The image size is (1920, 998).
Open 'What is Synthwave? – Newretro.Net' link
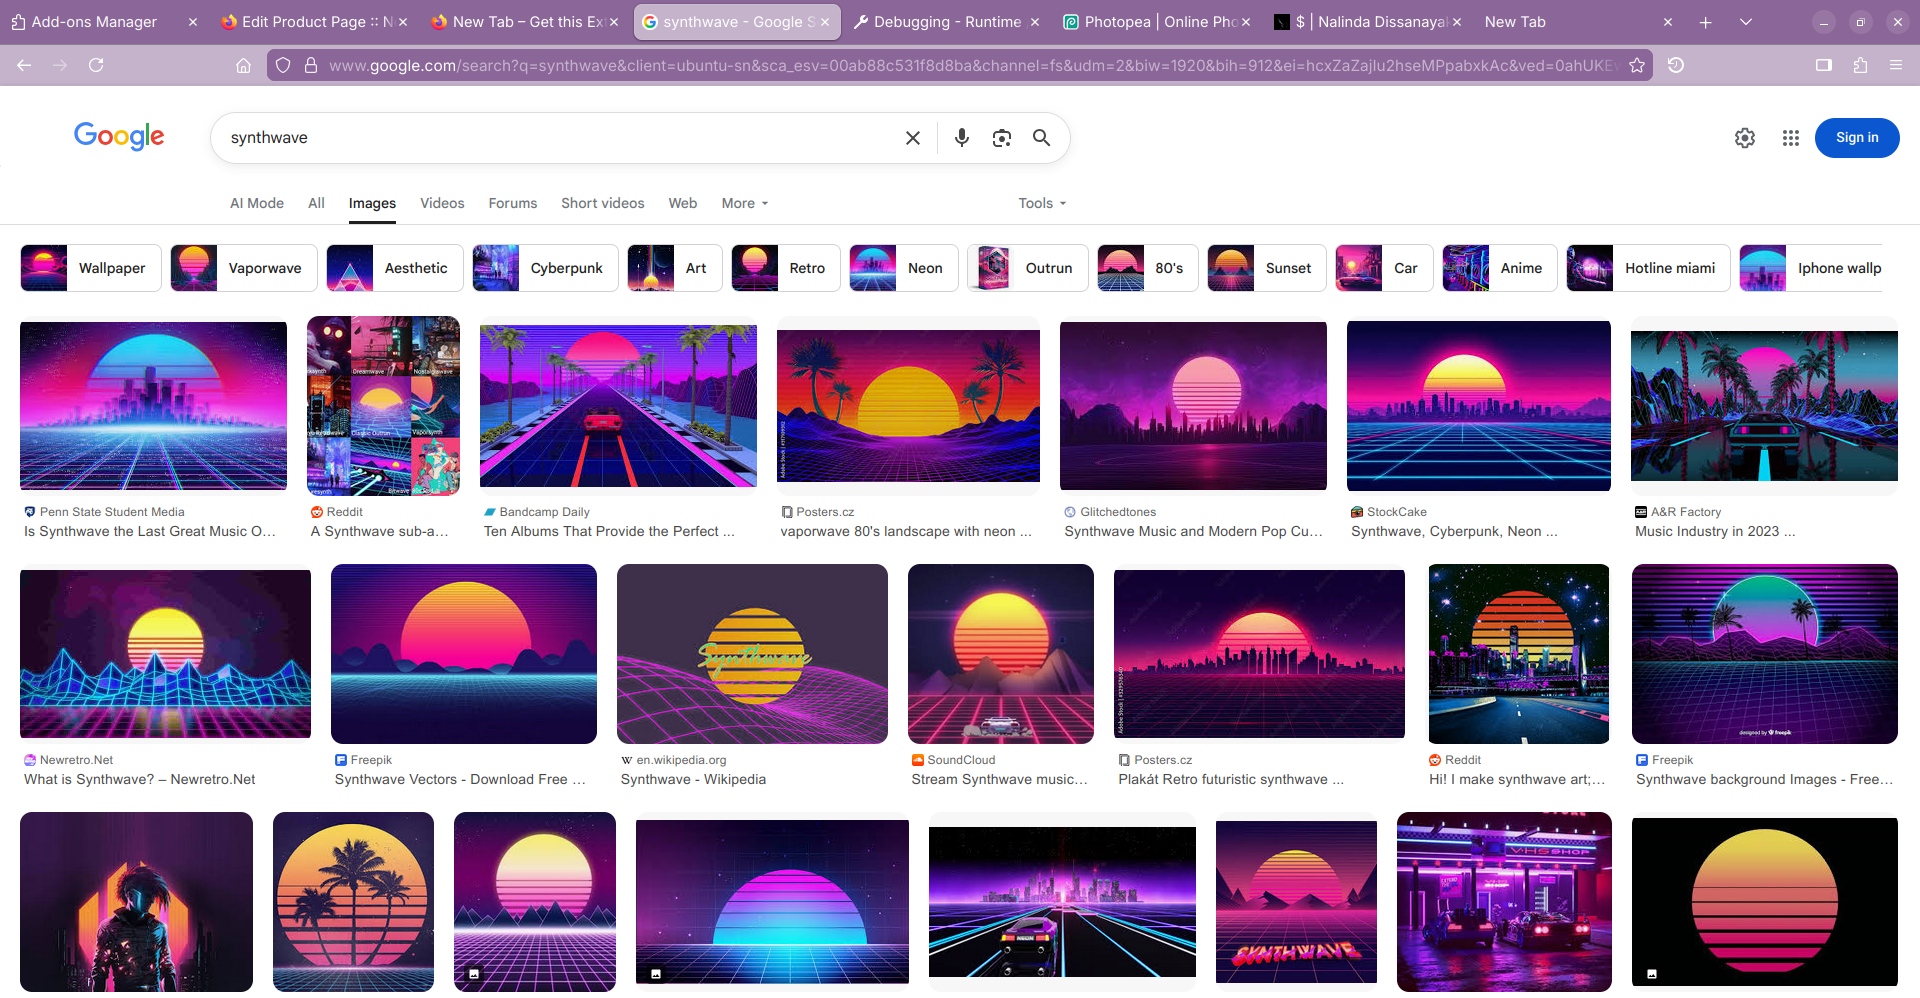[x=139, y=779]
